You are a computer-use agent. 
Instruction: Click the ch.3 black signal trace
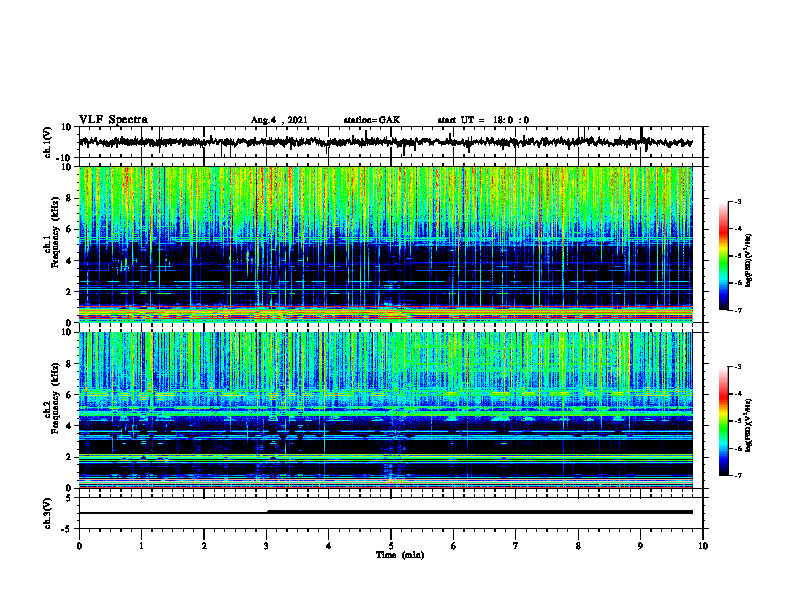point(385,512)
